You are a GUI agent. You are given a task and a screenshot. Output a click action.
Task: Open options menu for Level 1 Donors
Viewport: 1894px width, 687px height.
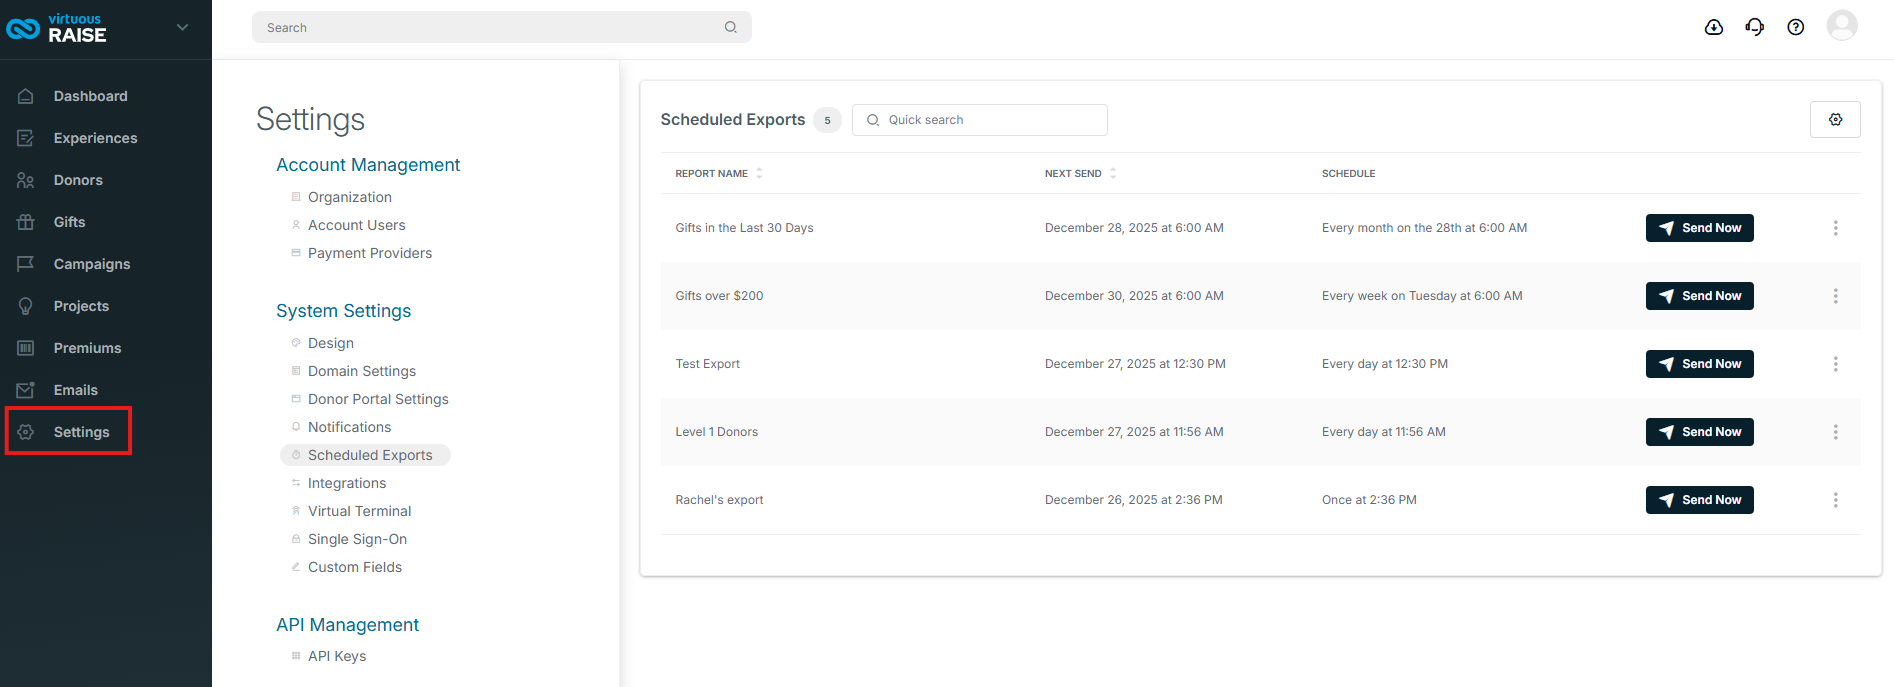point(1835,432)
